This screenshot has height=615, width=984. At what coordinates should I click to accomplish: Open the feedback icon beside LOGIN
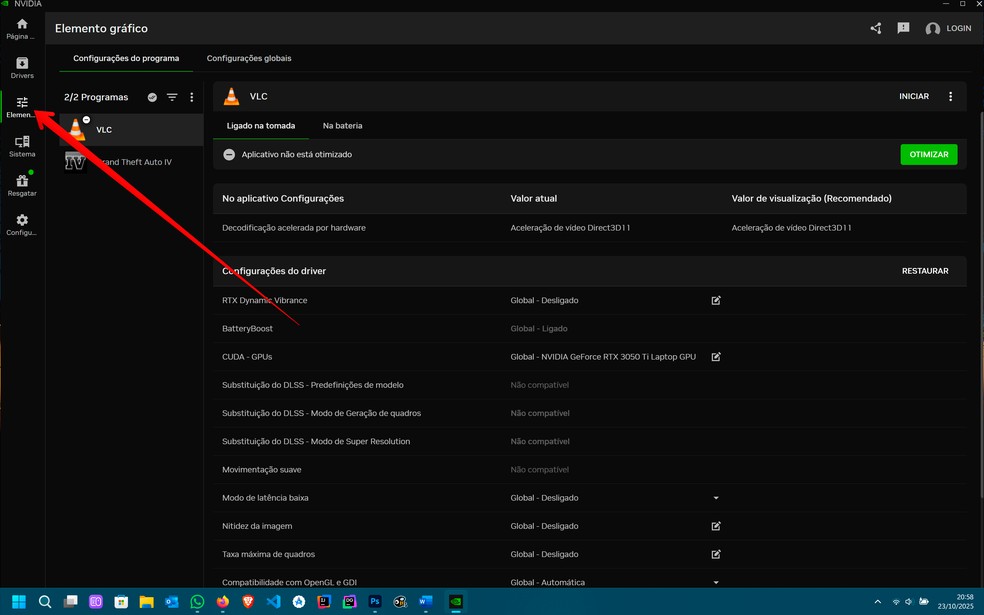tap(903, 29)
